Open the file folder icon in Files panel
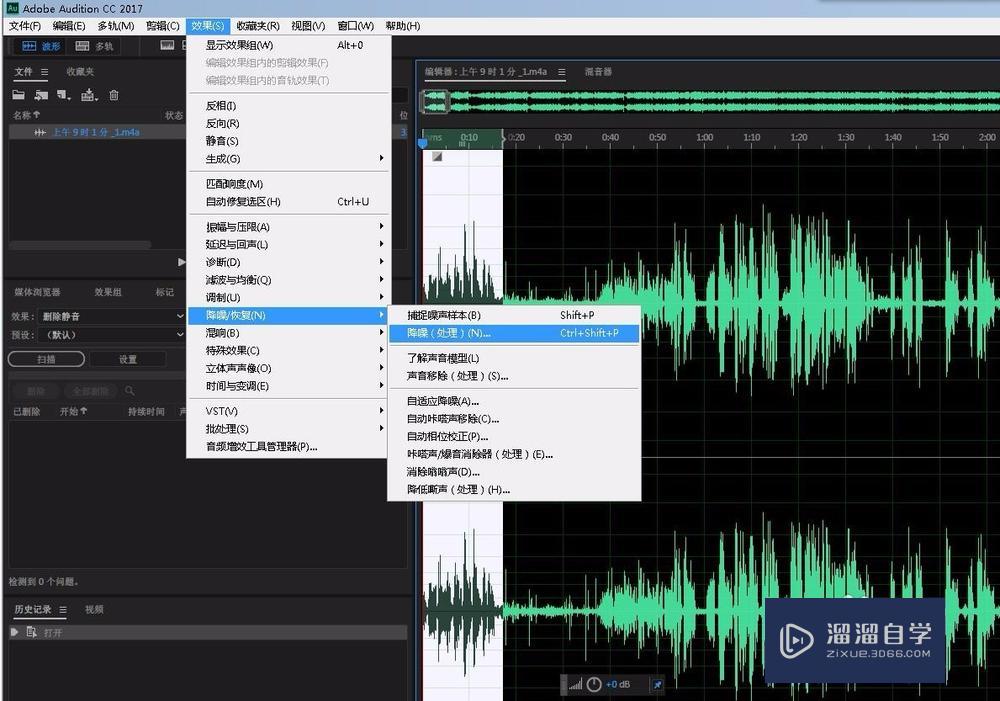This screenshot has height=701, width=1000. click(x=18, y=96)
